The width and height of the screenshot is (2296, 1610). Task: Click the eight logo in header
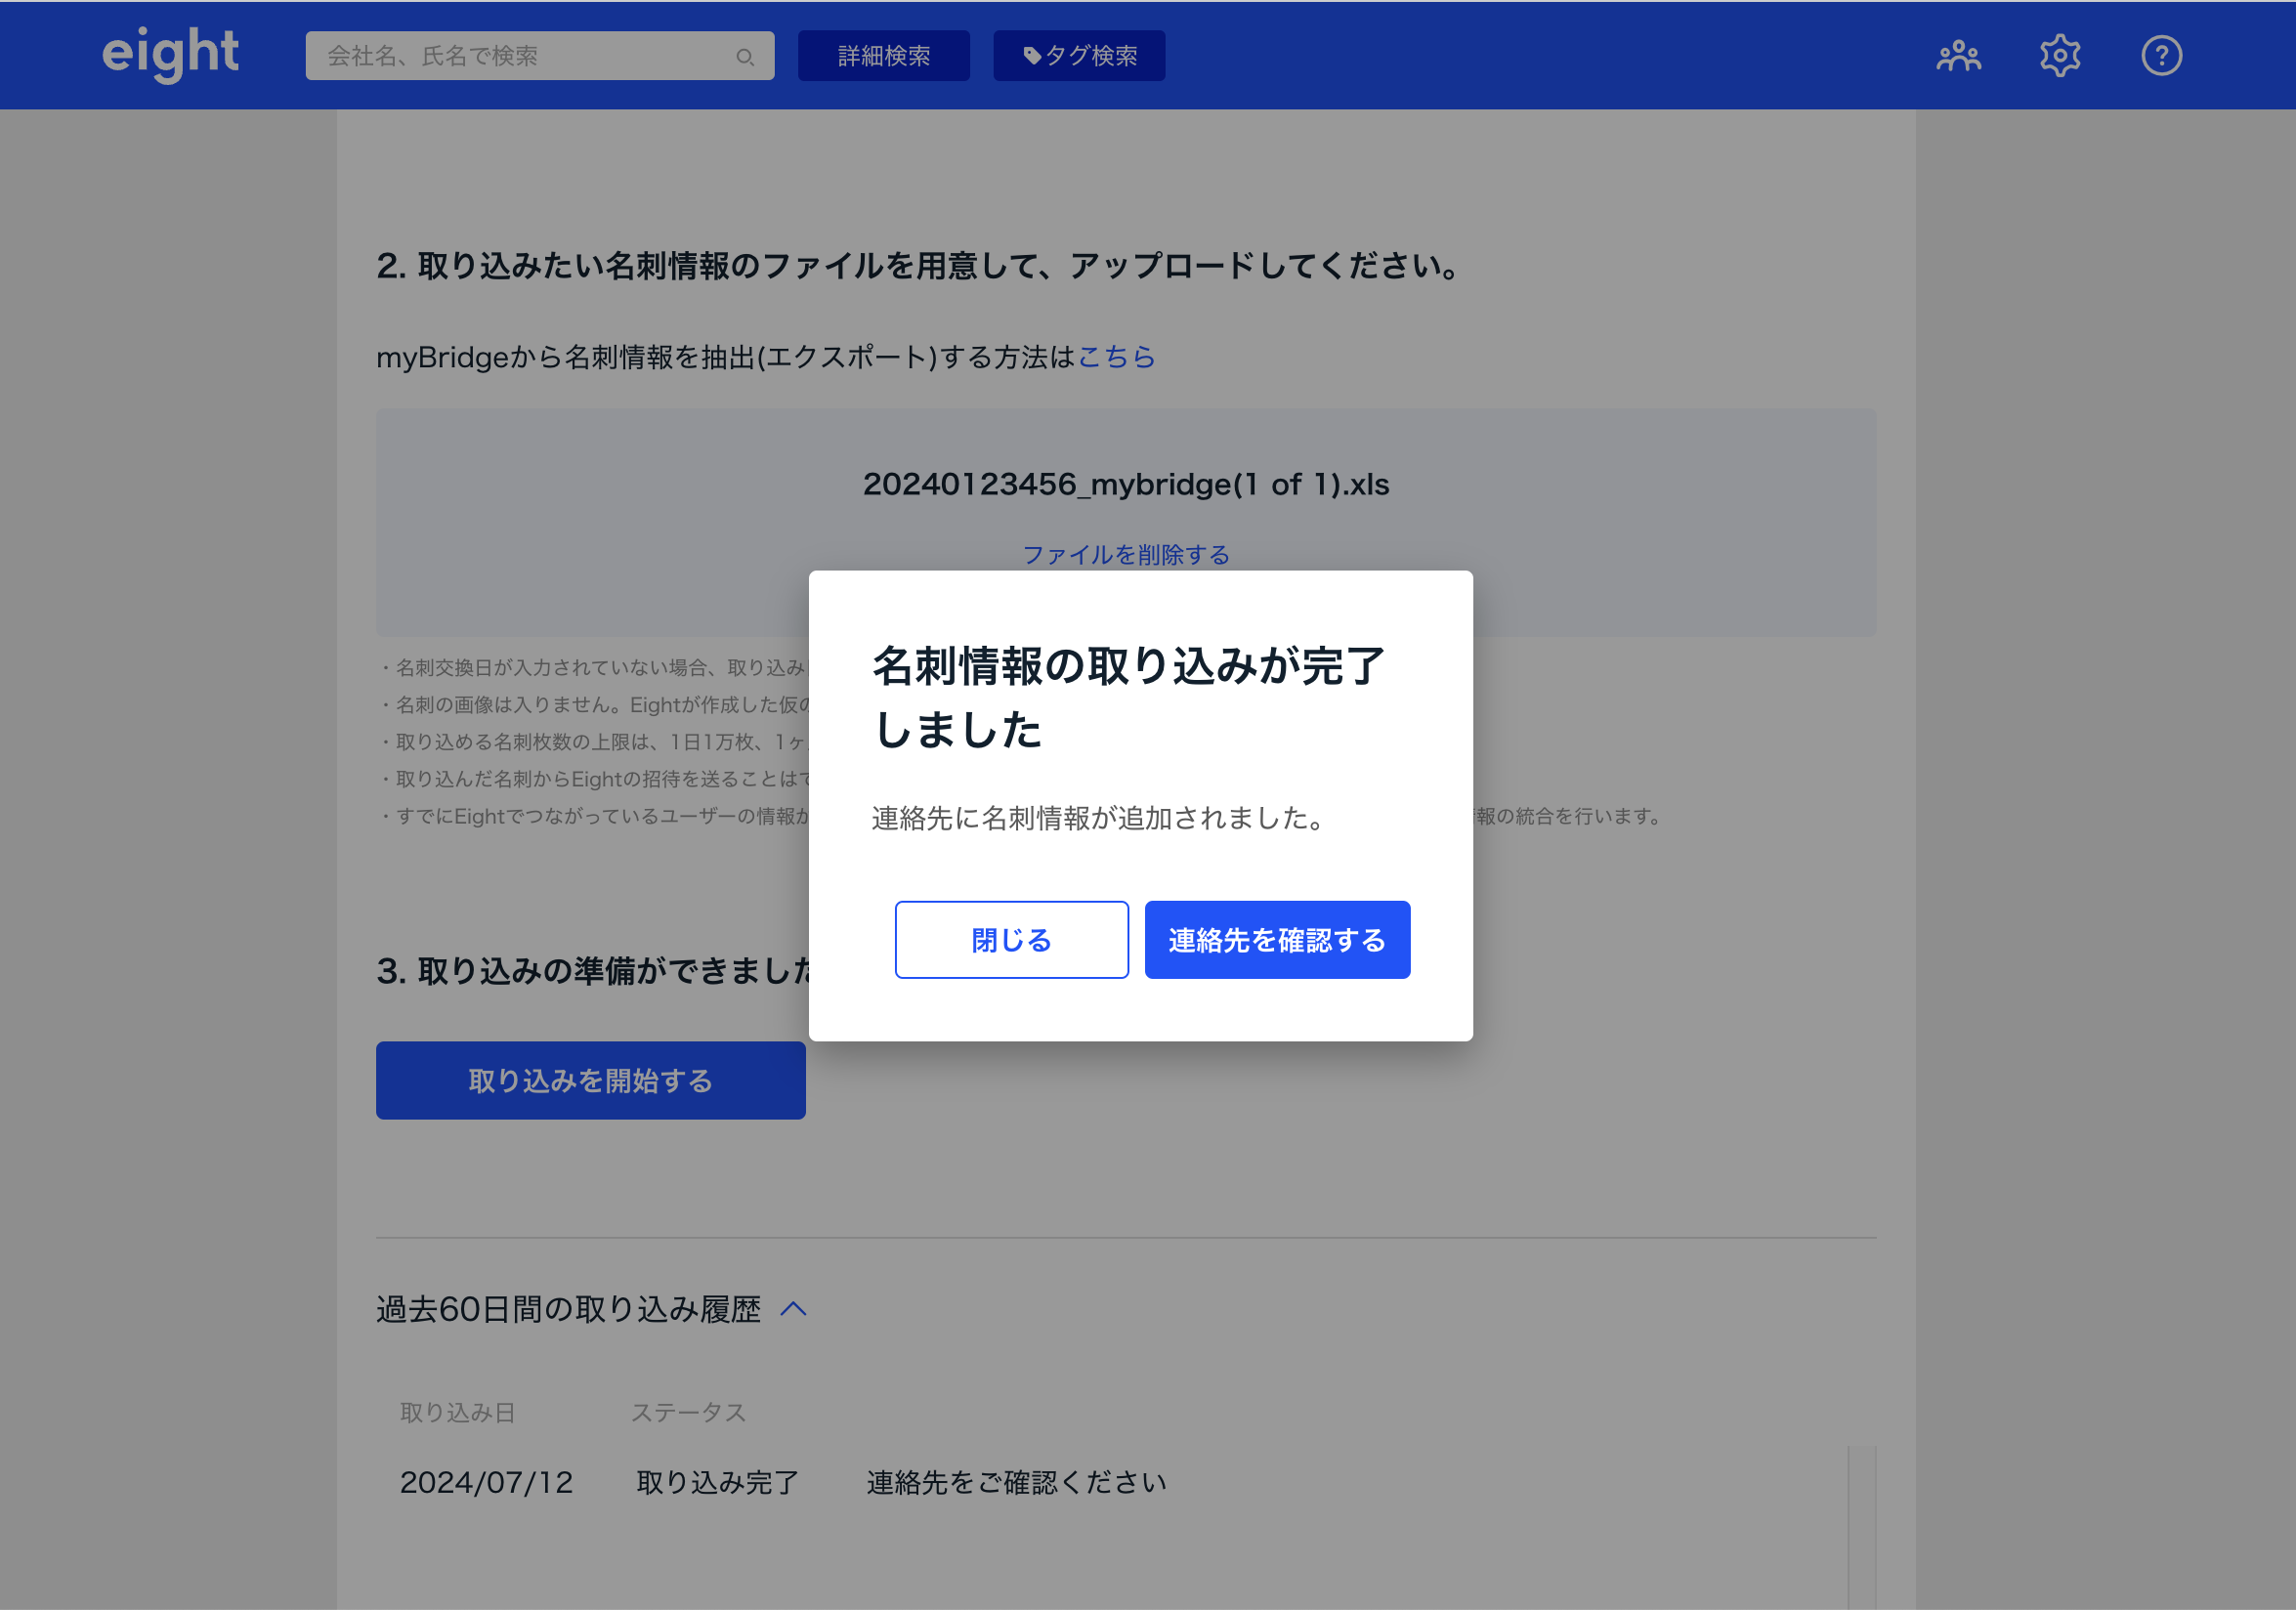170,54
